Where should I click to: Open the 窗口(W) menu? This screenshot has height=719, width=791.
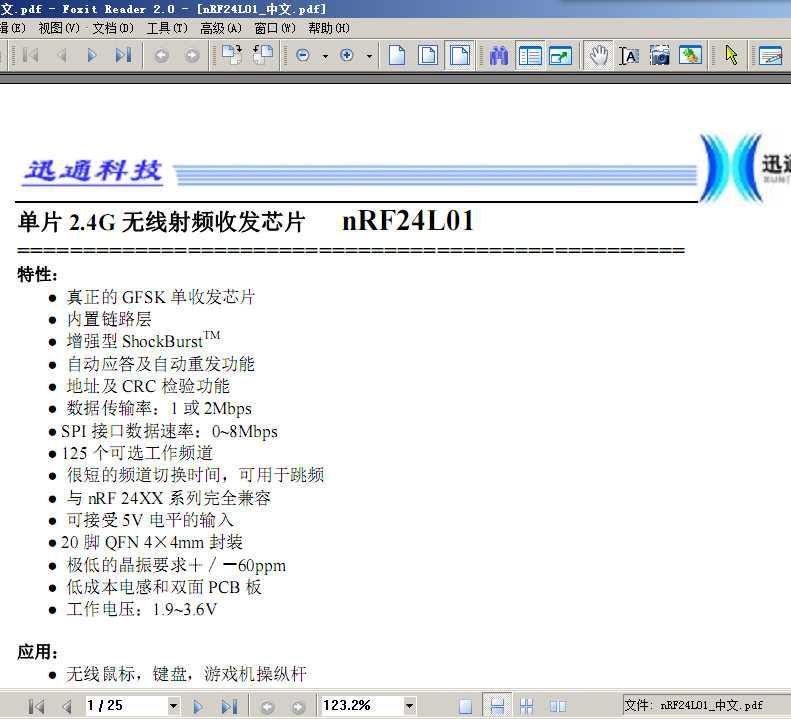coord(275,28)
